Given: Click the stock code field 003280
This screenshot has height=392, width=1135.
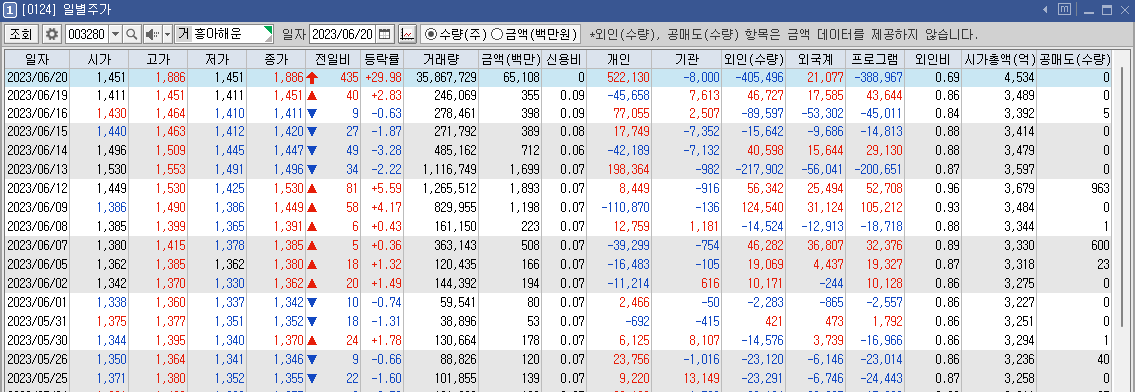Looking at the screenshot, I should pos(86,34).
